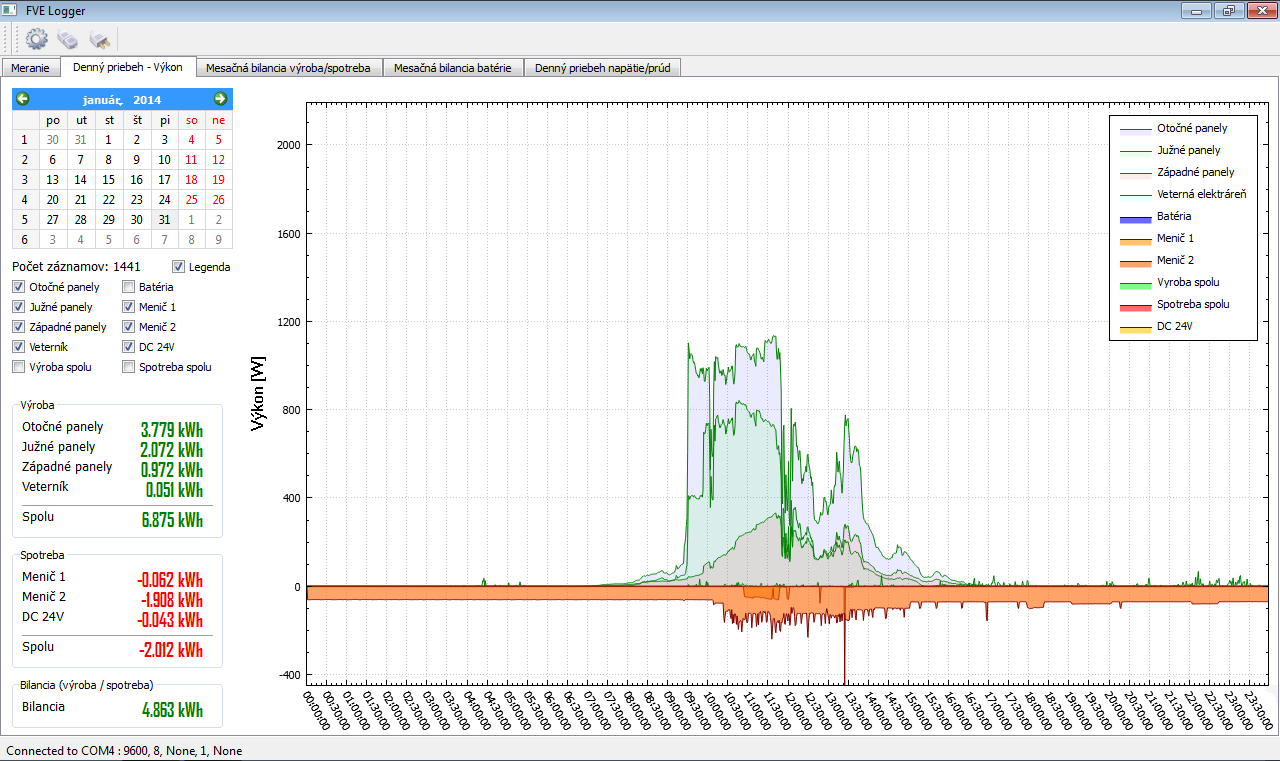The height and width of the screenshot is (761, 1280).
Task: Uncheck the Otočné panely checkbox
Action: pos(19,287)
